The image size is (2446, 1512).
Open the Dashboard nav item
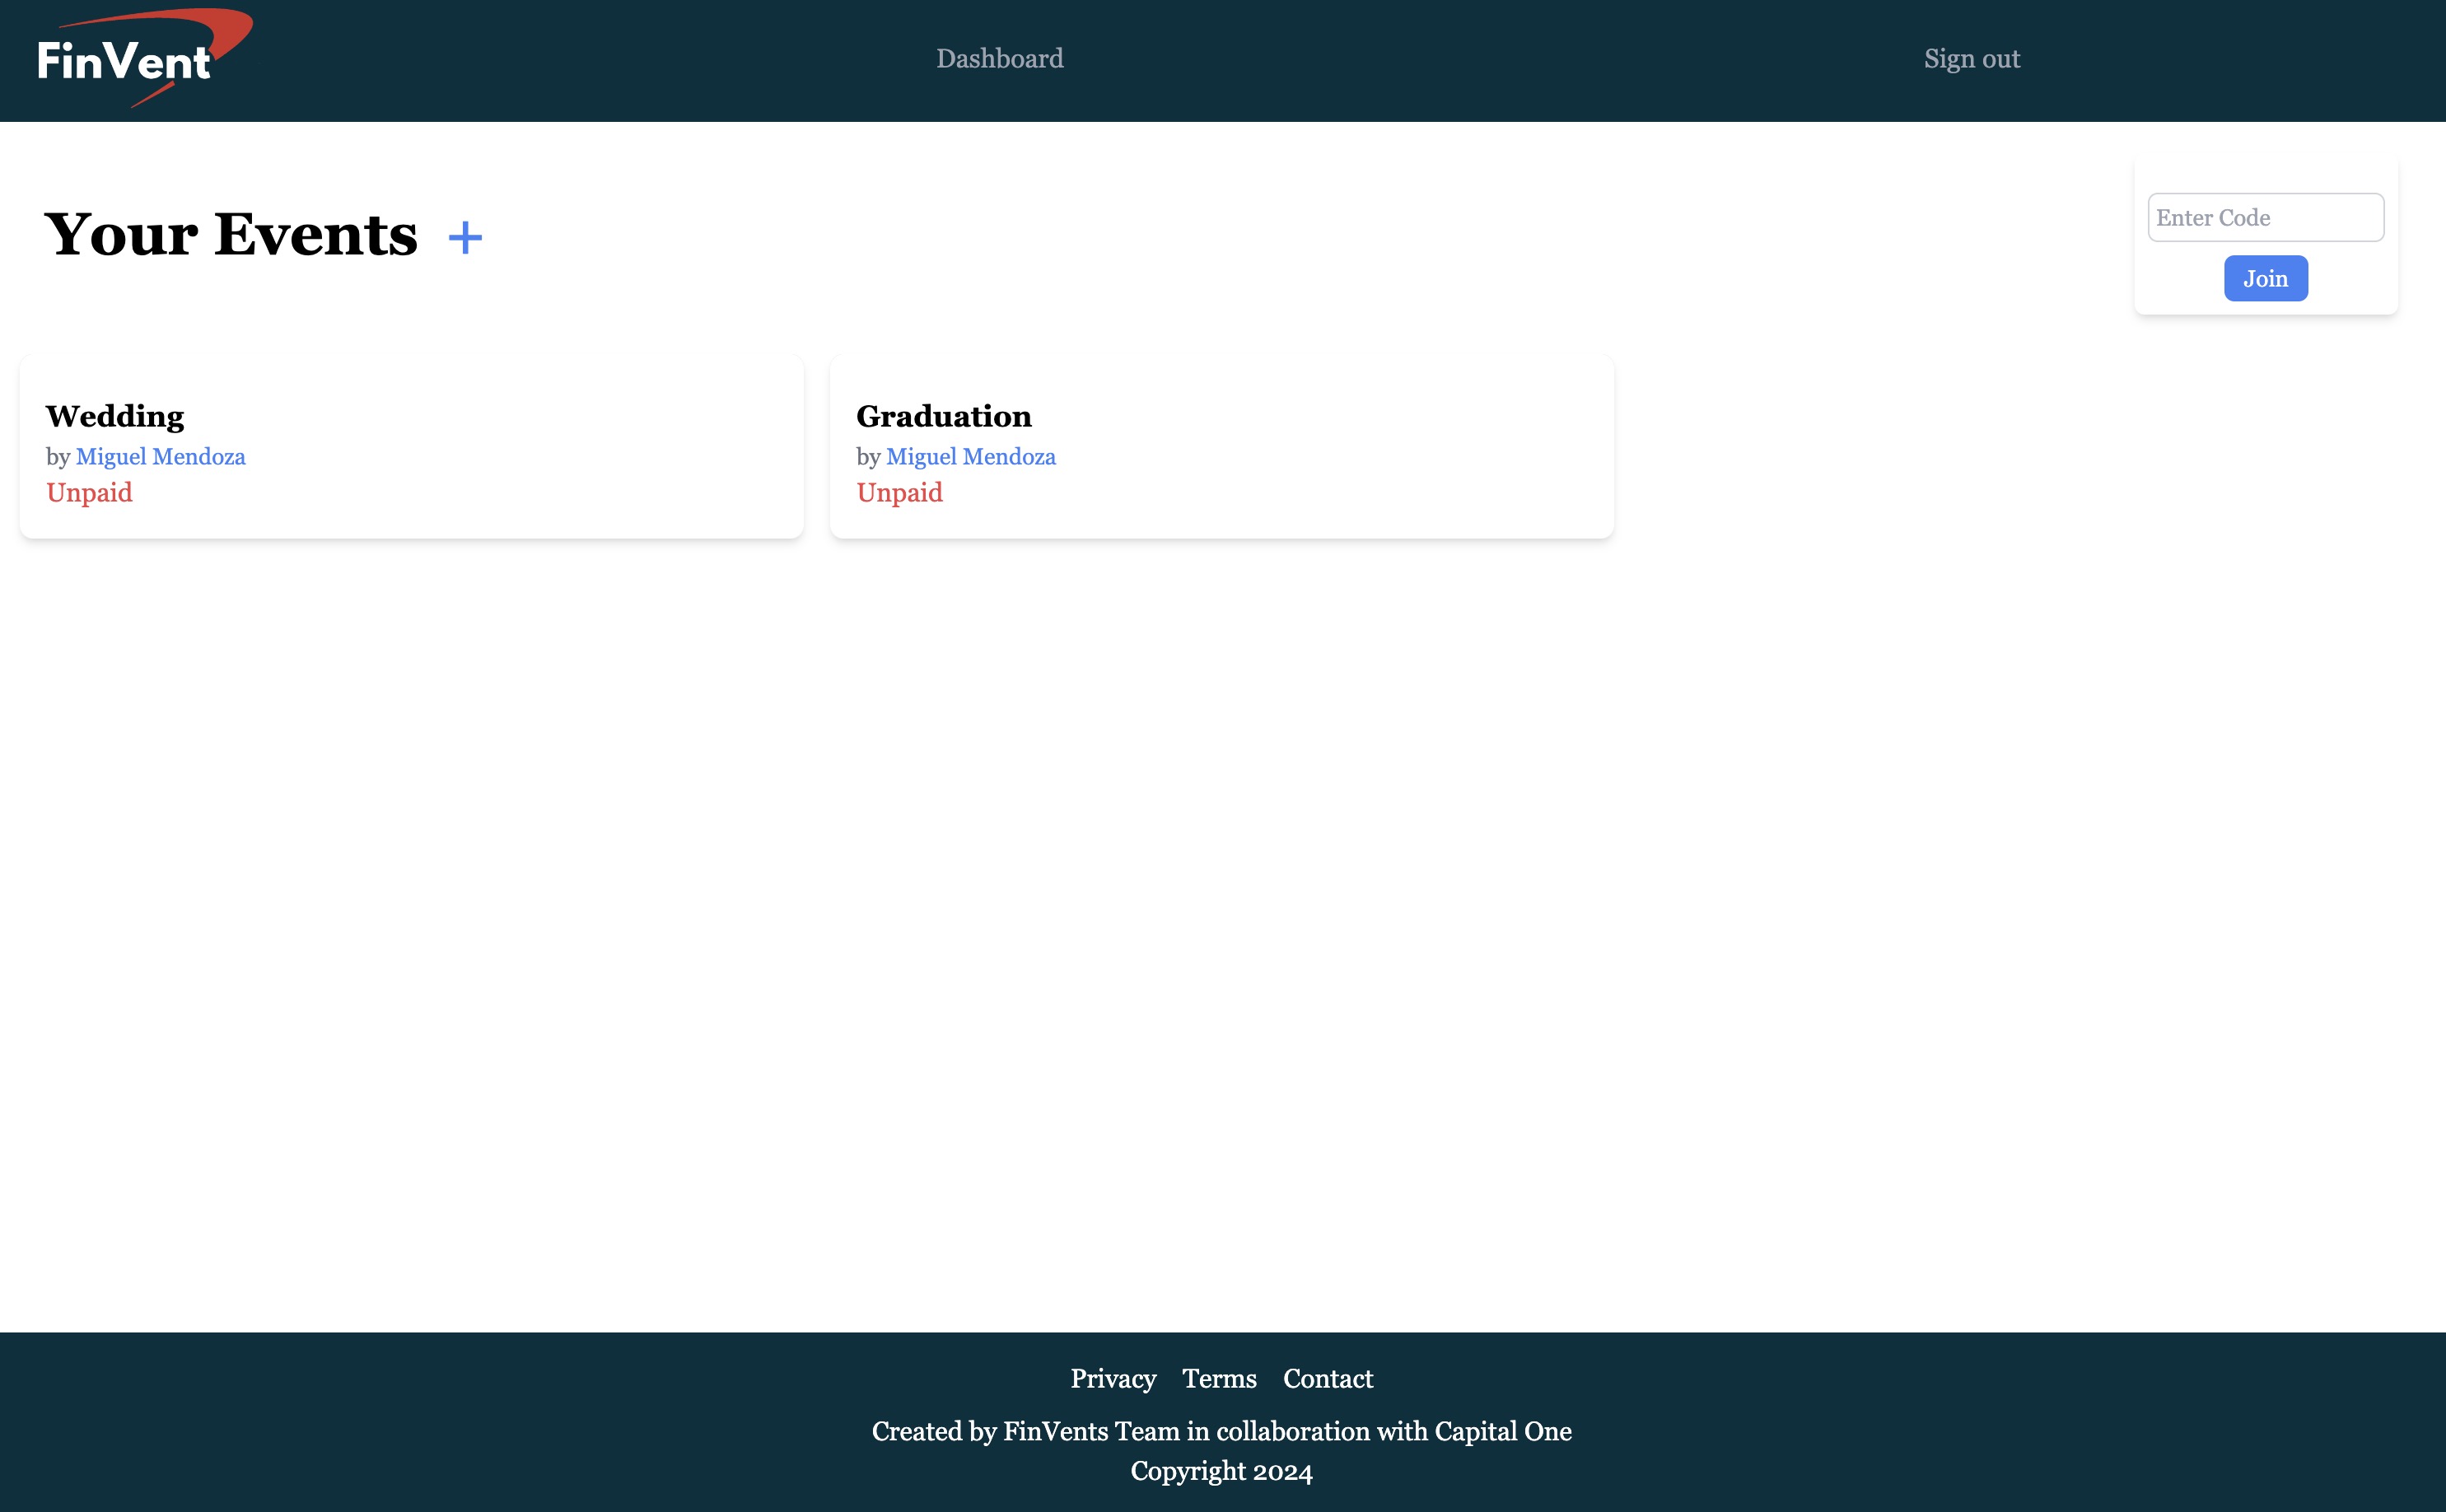coord(999,59)
